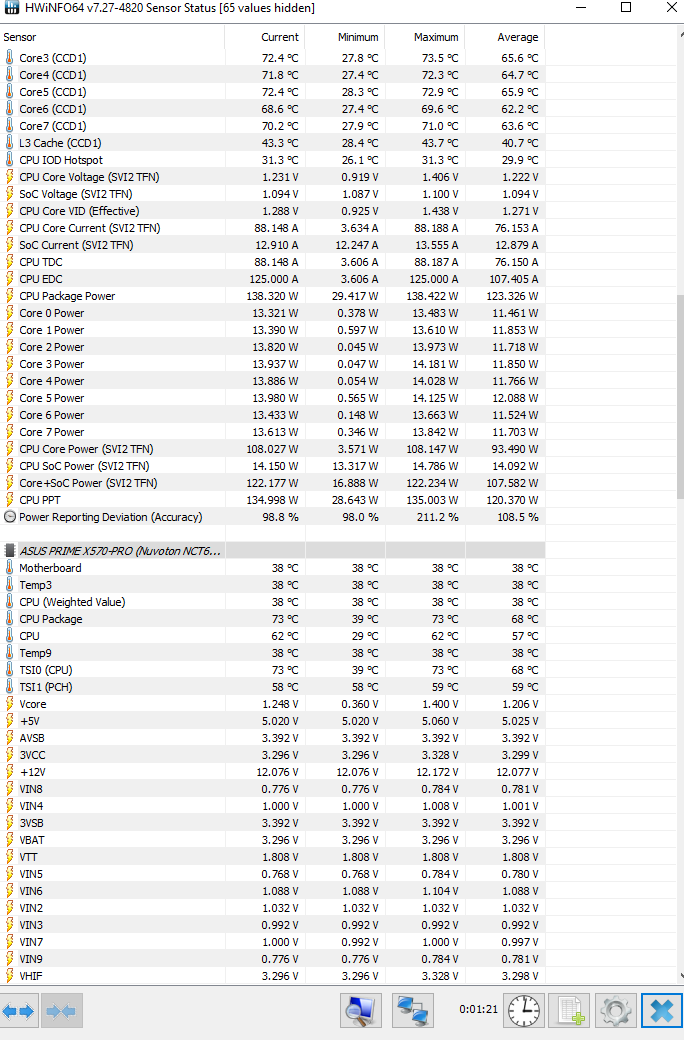Close sensors with the blue X button
Screen dimensions: 684x1040
[x=661, y=1011]
